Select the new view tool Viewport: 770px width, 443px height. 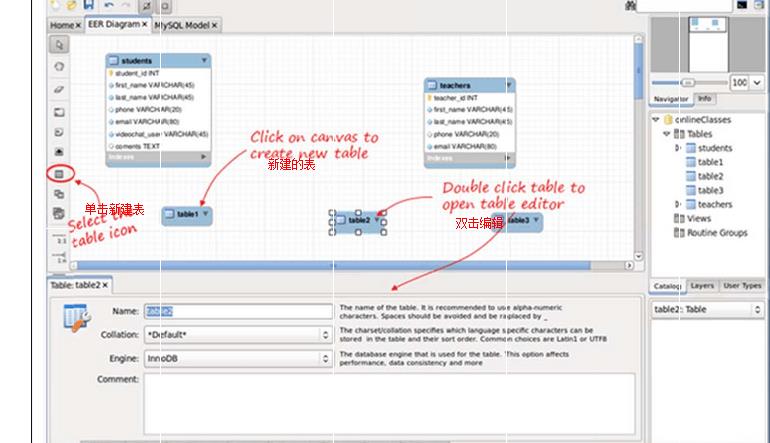[59, 194]
